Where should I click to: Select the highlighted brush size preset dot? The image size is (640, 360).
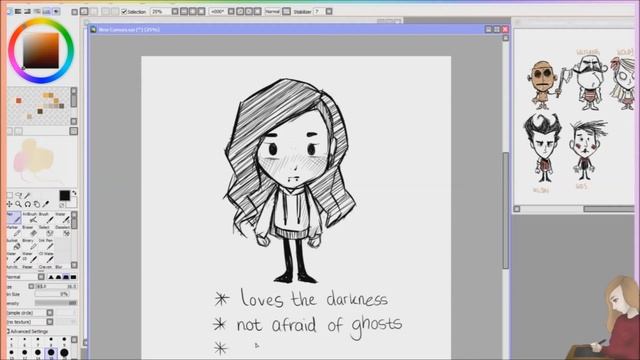pos(51,352)
